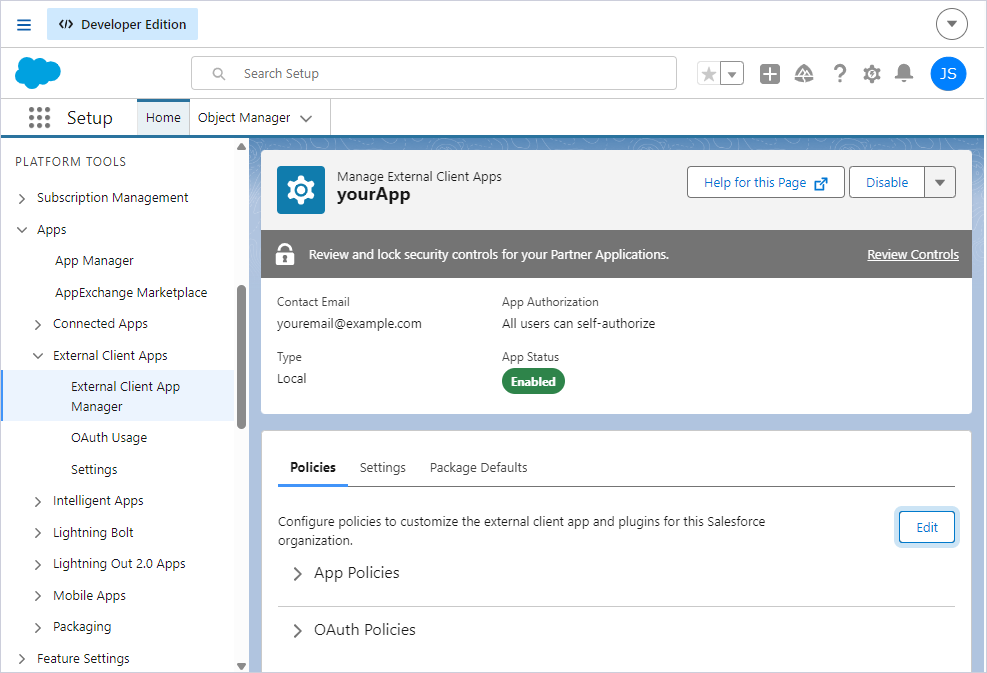The image size is (987, 673).
Task: Click sidebar scrollbar up arrow
Action: [241, 147]
